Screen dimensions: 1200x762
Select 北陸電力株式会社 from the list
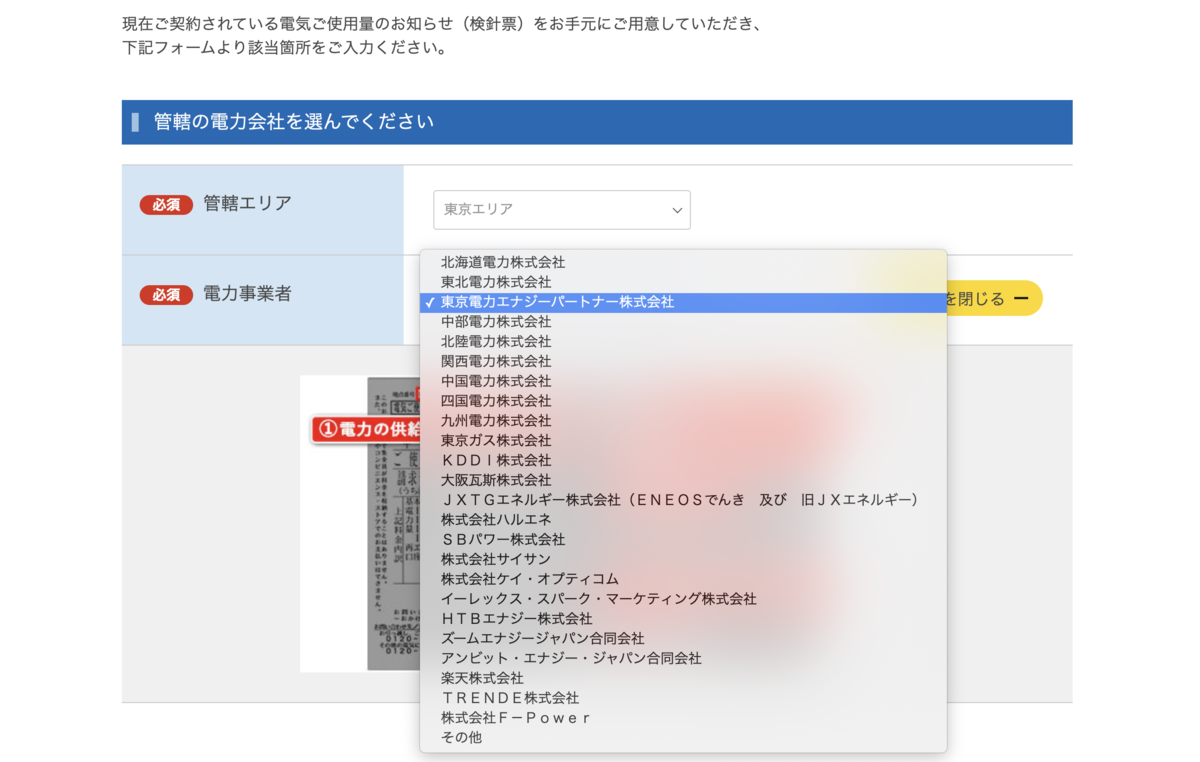pos(683,342)
